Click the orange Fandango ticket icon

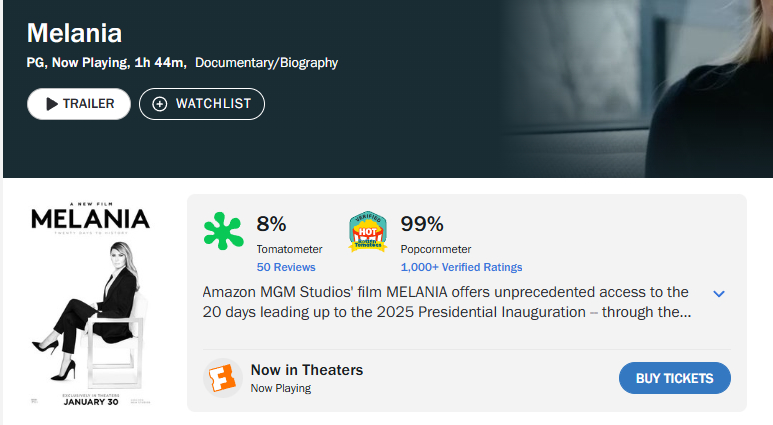[221, 378]
